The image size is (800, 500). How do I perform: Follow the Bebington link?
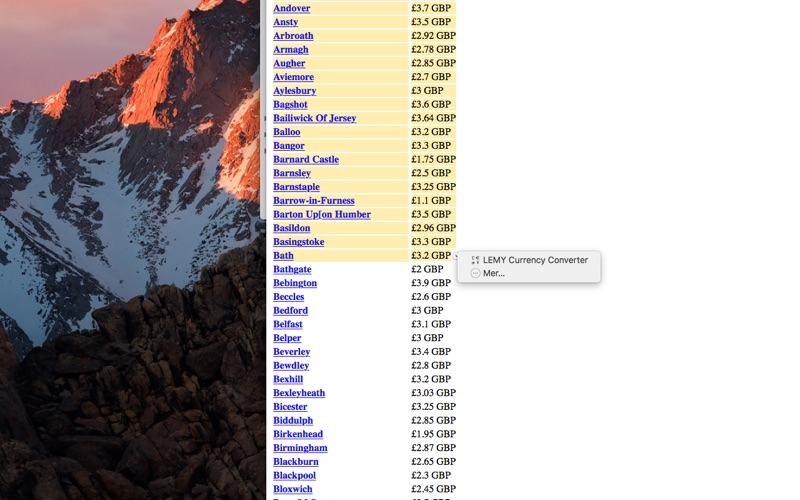click(295, 284)
